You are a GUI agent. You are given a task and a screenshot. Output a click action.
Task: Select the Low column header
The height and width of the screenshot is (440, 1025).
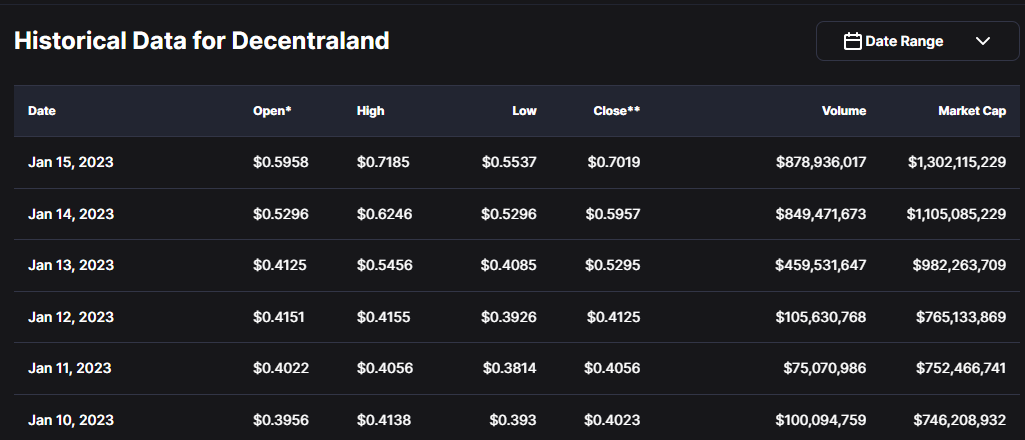click(524, 111)
